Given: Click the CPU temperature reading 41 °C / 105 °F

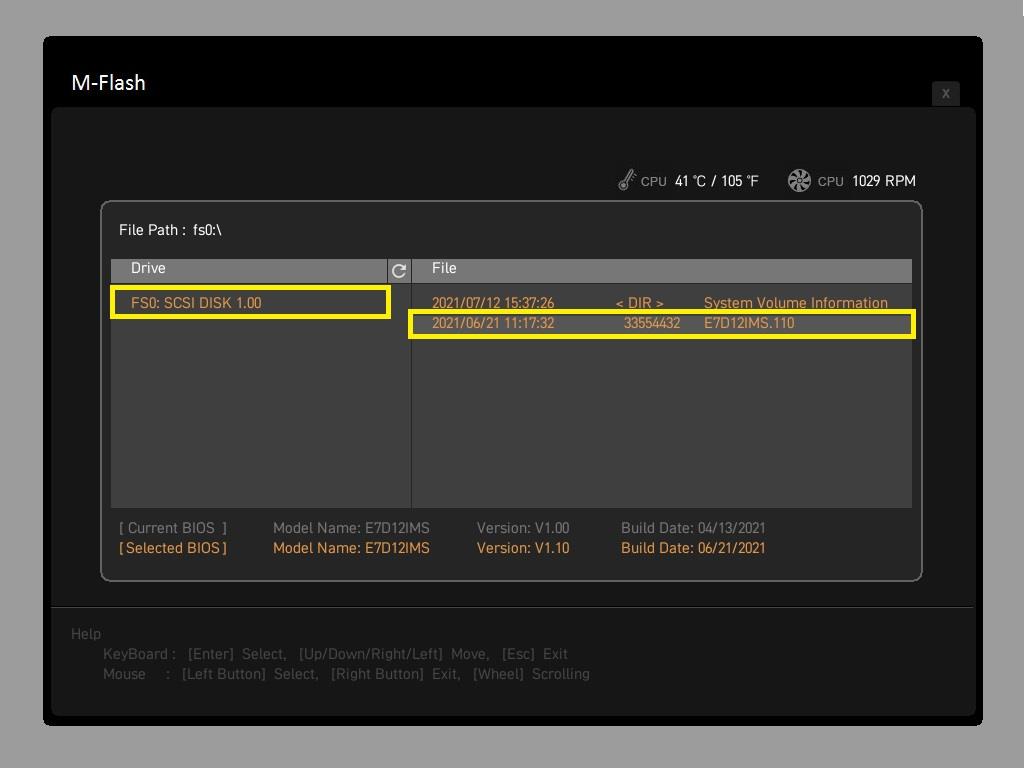Looking at the screenshot, I should (716, 181).
